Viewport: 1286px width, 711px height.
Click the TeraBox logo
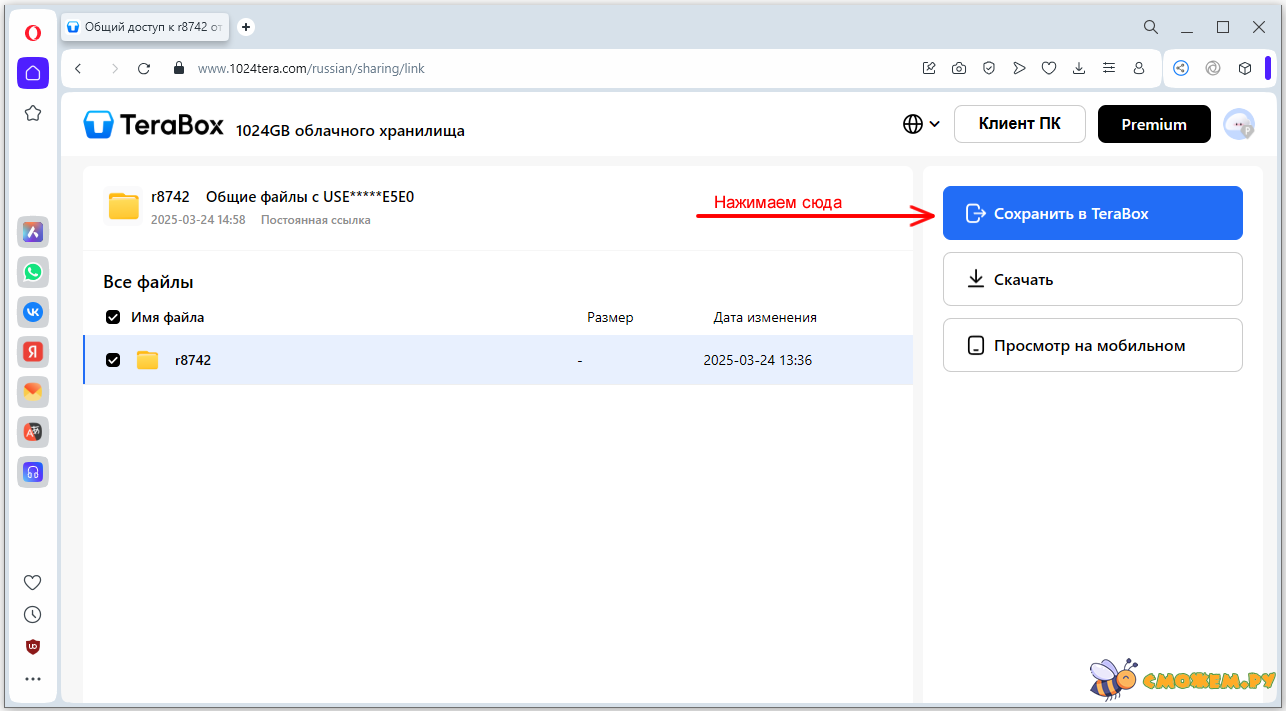tap(154, 124)
